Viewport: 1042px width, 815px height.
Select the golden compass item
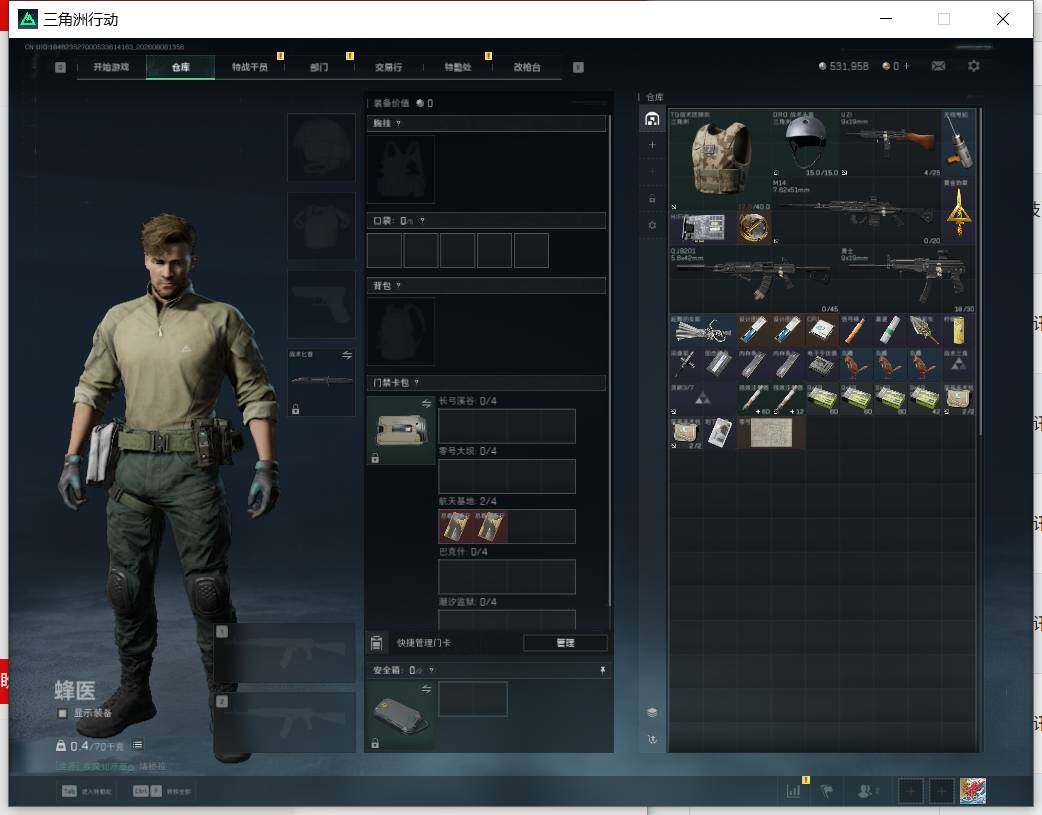(754, 228)
